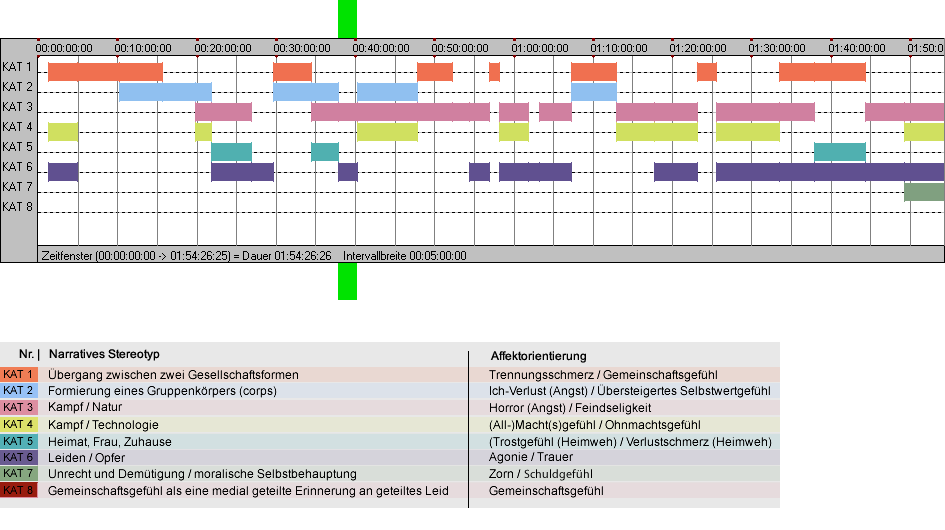The width and height of the screenshot is (945, 530).
Task: Select the KAT 1 row label in the timeline
Action: click(18, 67)
